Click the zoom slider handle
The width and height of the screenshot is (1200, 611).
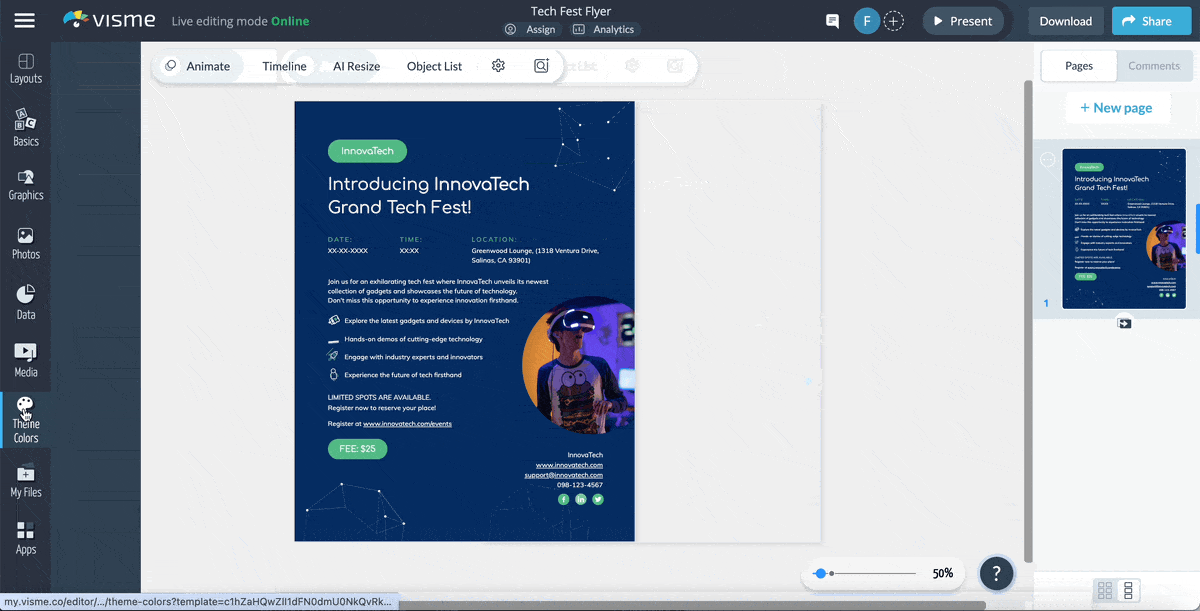click(x=821, y=574)
